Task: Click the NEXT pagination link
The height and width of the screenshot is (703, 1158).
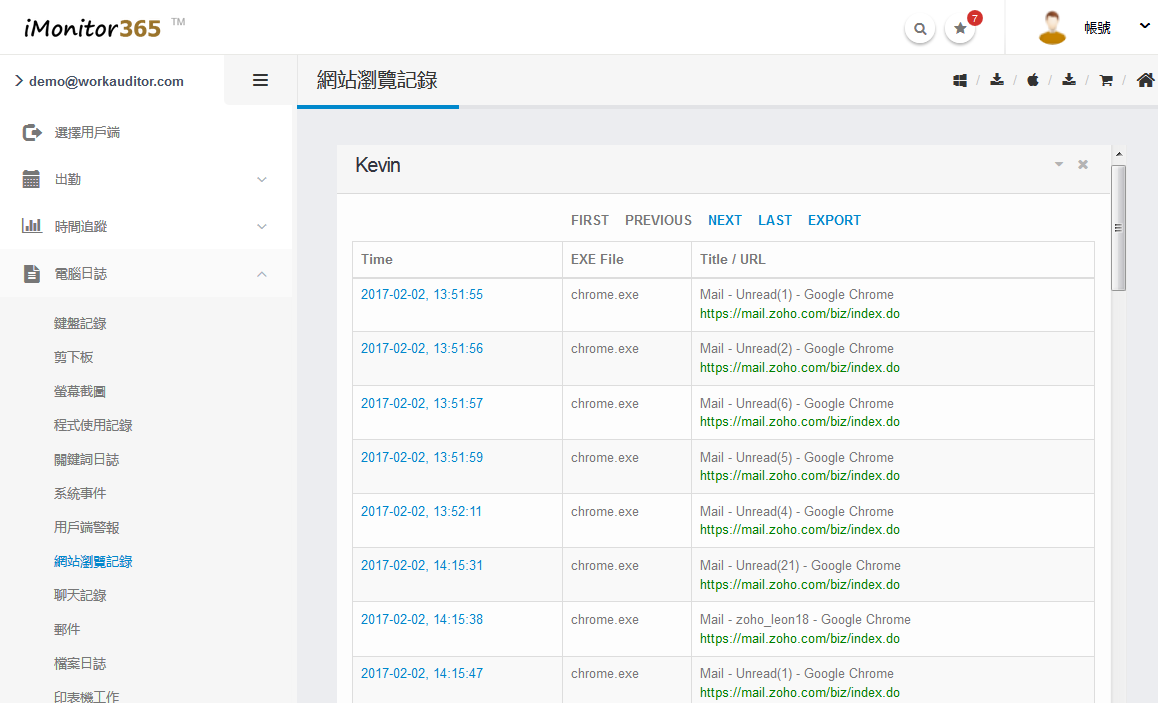Action: coord(725,221)
